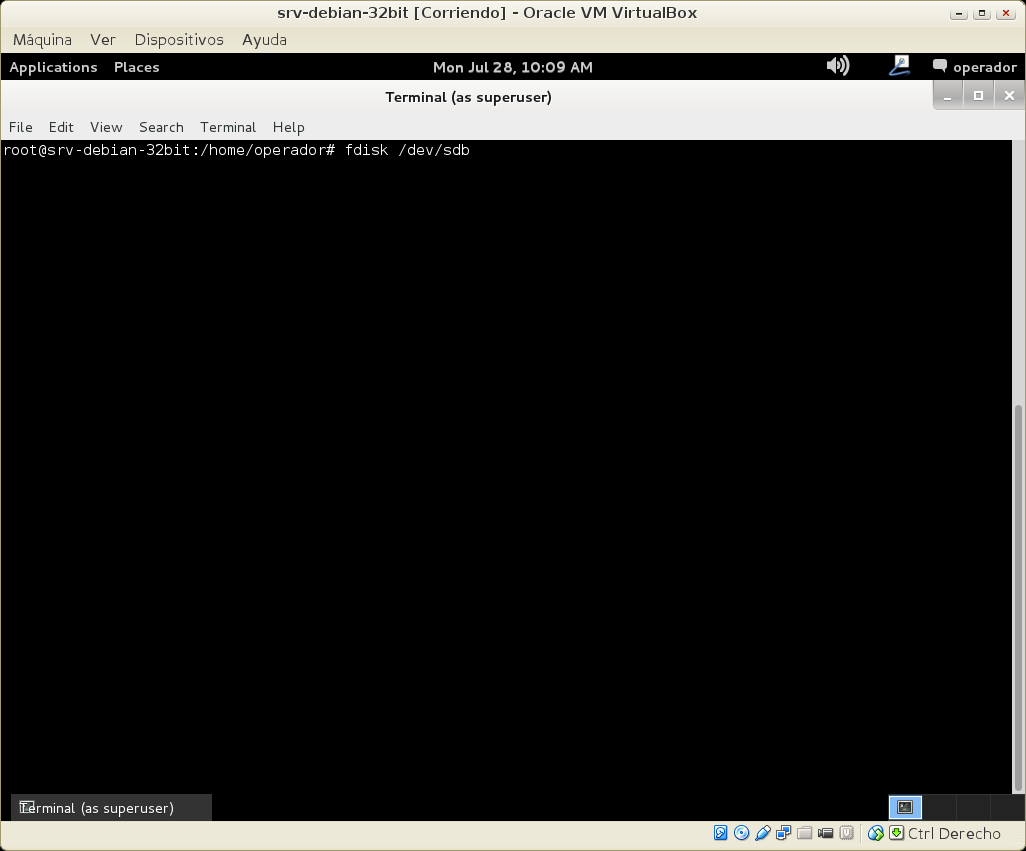Click the terminal vertical scrollbar

coord(1019,600)
